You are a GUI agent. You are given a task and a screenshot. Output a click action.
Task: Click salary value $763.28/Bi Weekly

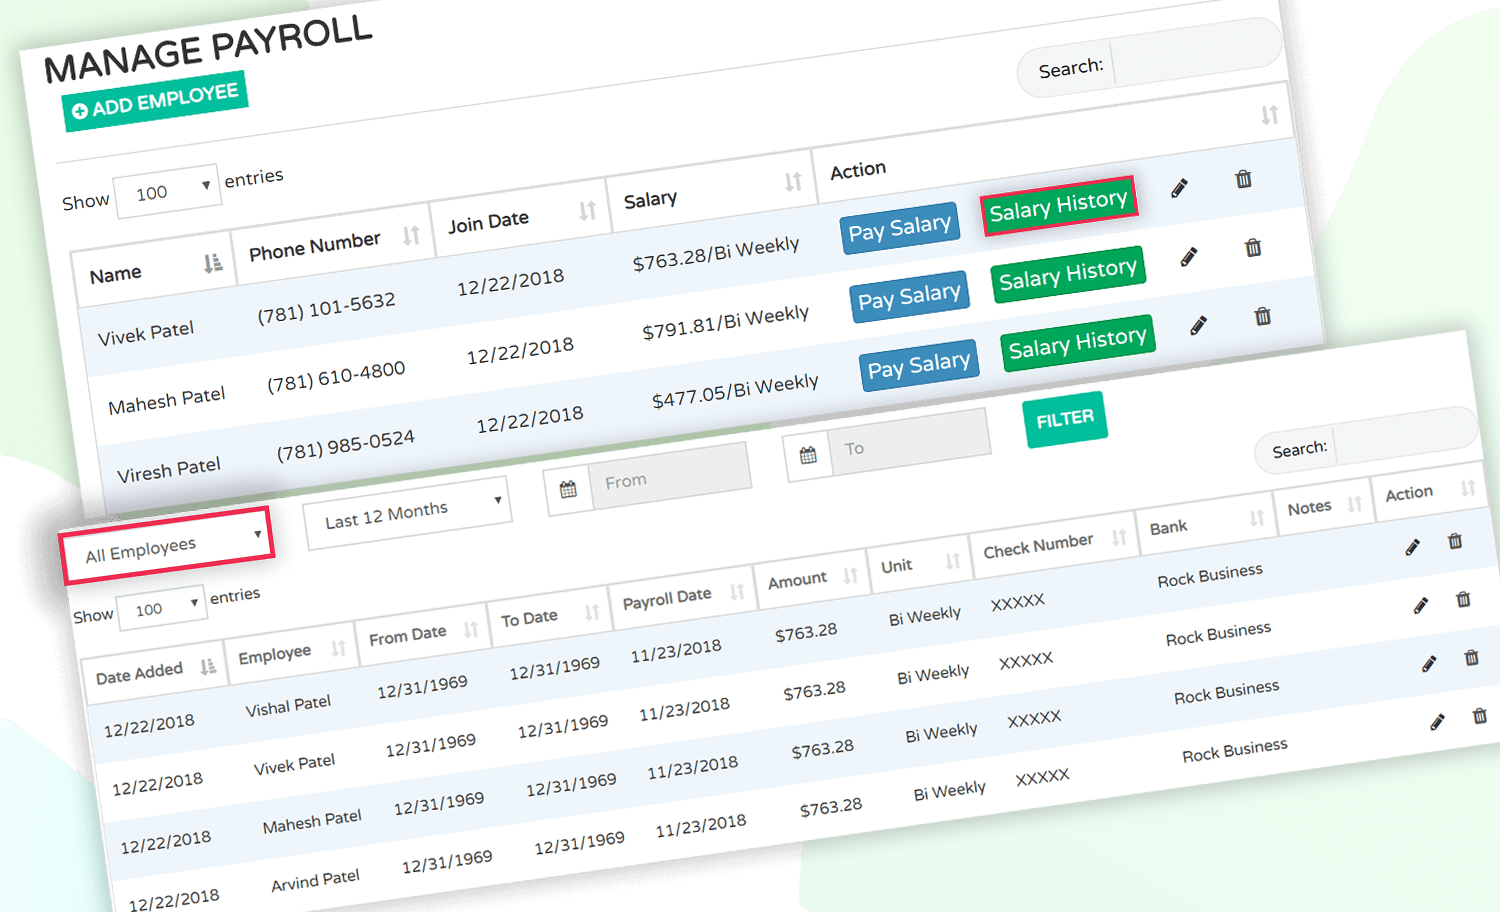click(715, 254)
